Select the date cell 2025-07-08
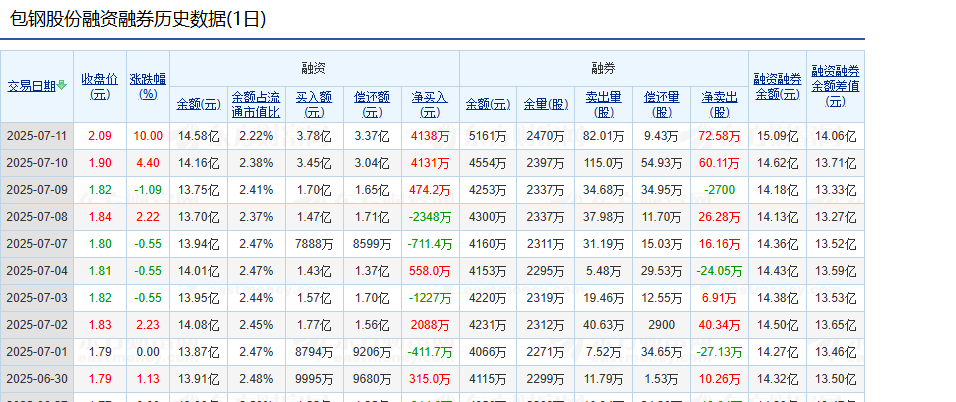956x402 pixels. coord(37,217)
